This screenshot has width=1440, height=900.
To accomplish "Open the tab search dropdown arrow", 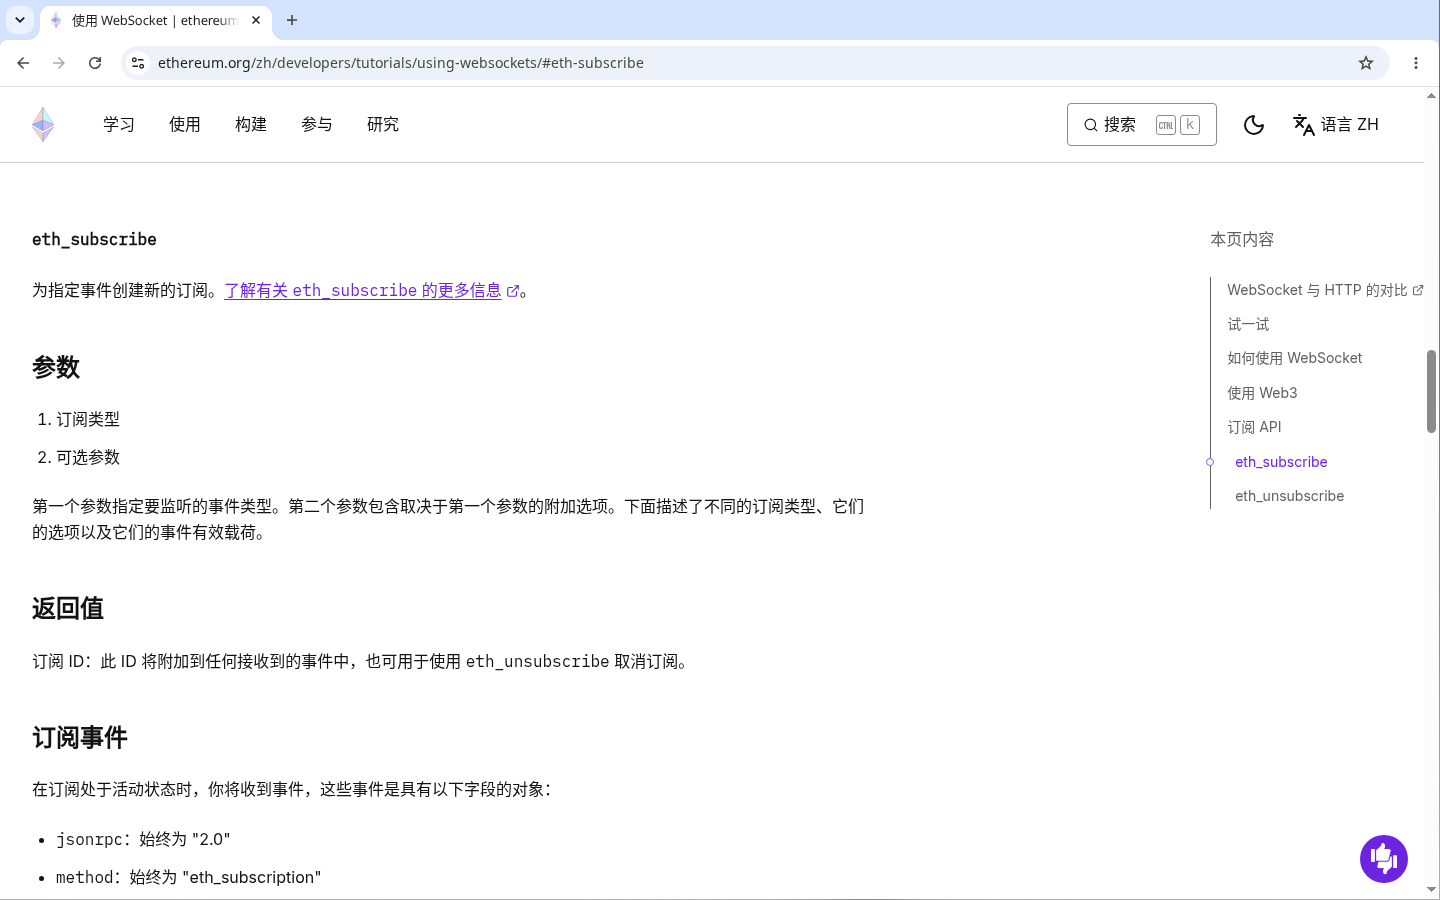I will [20, 20].
